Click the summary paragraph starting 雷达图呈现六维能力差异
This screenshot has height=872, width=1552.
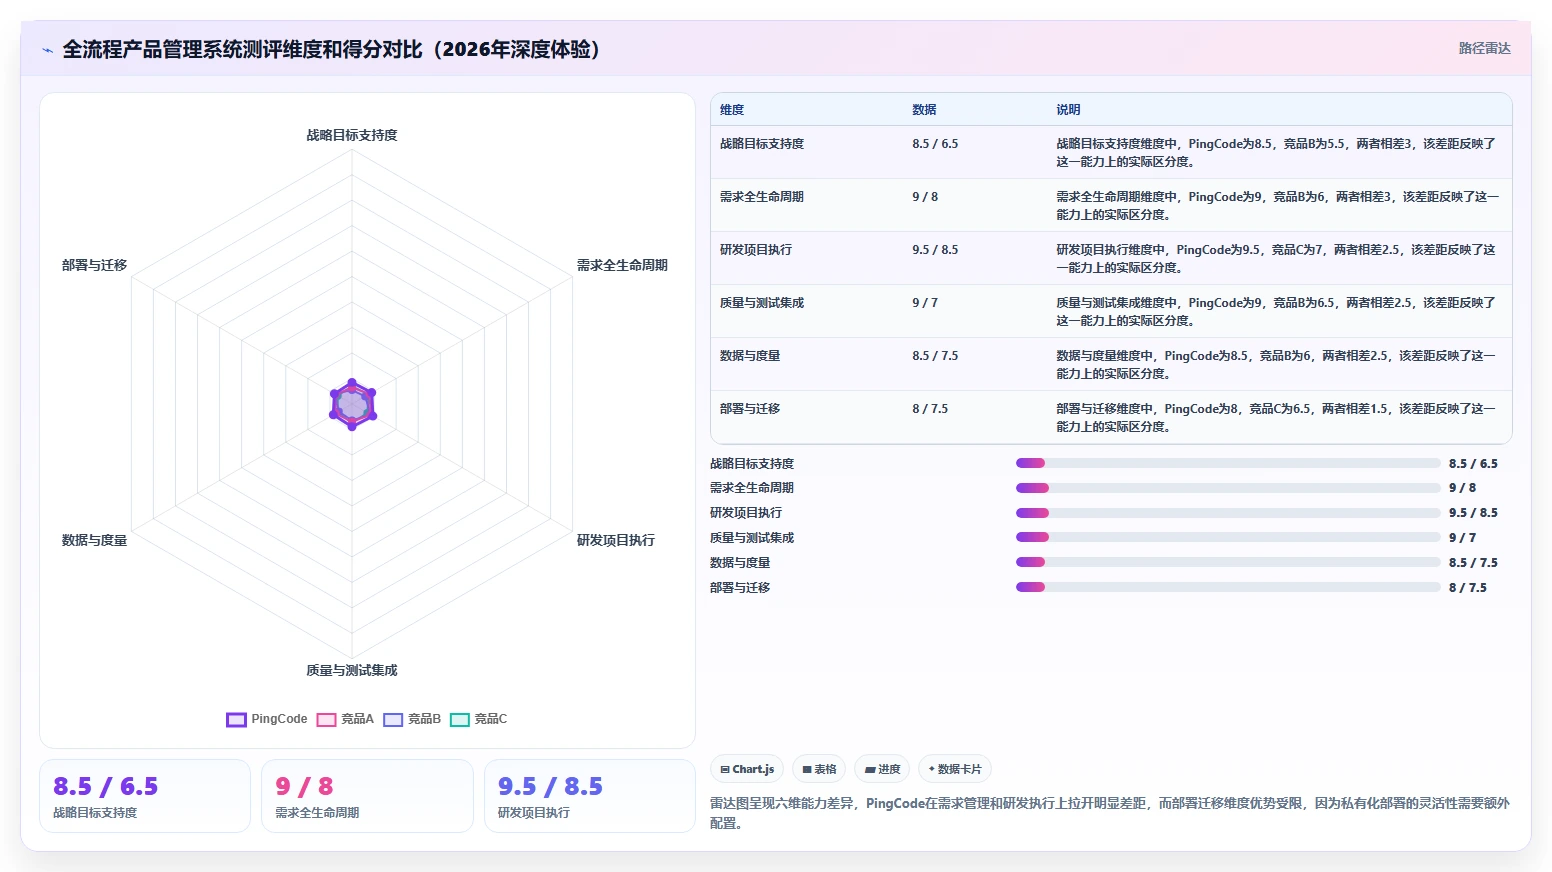pos(1110,813)
